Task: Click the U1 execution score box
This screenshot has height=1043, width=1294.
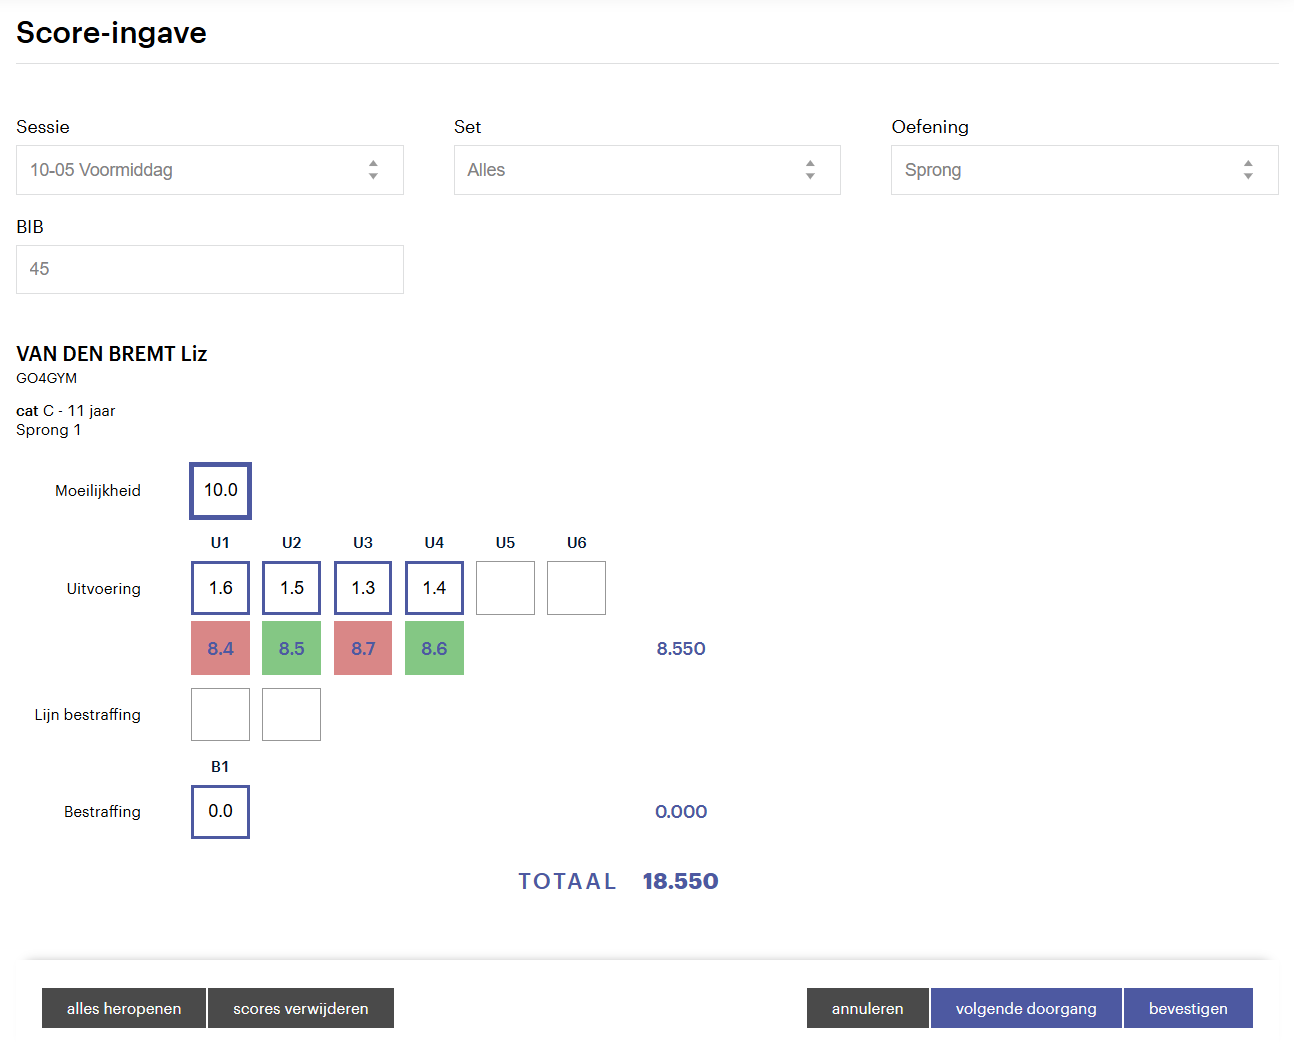Action: 220,588
